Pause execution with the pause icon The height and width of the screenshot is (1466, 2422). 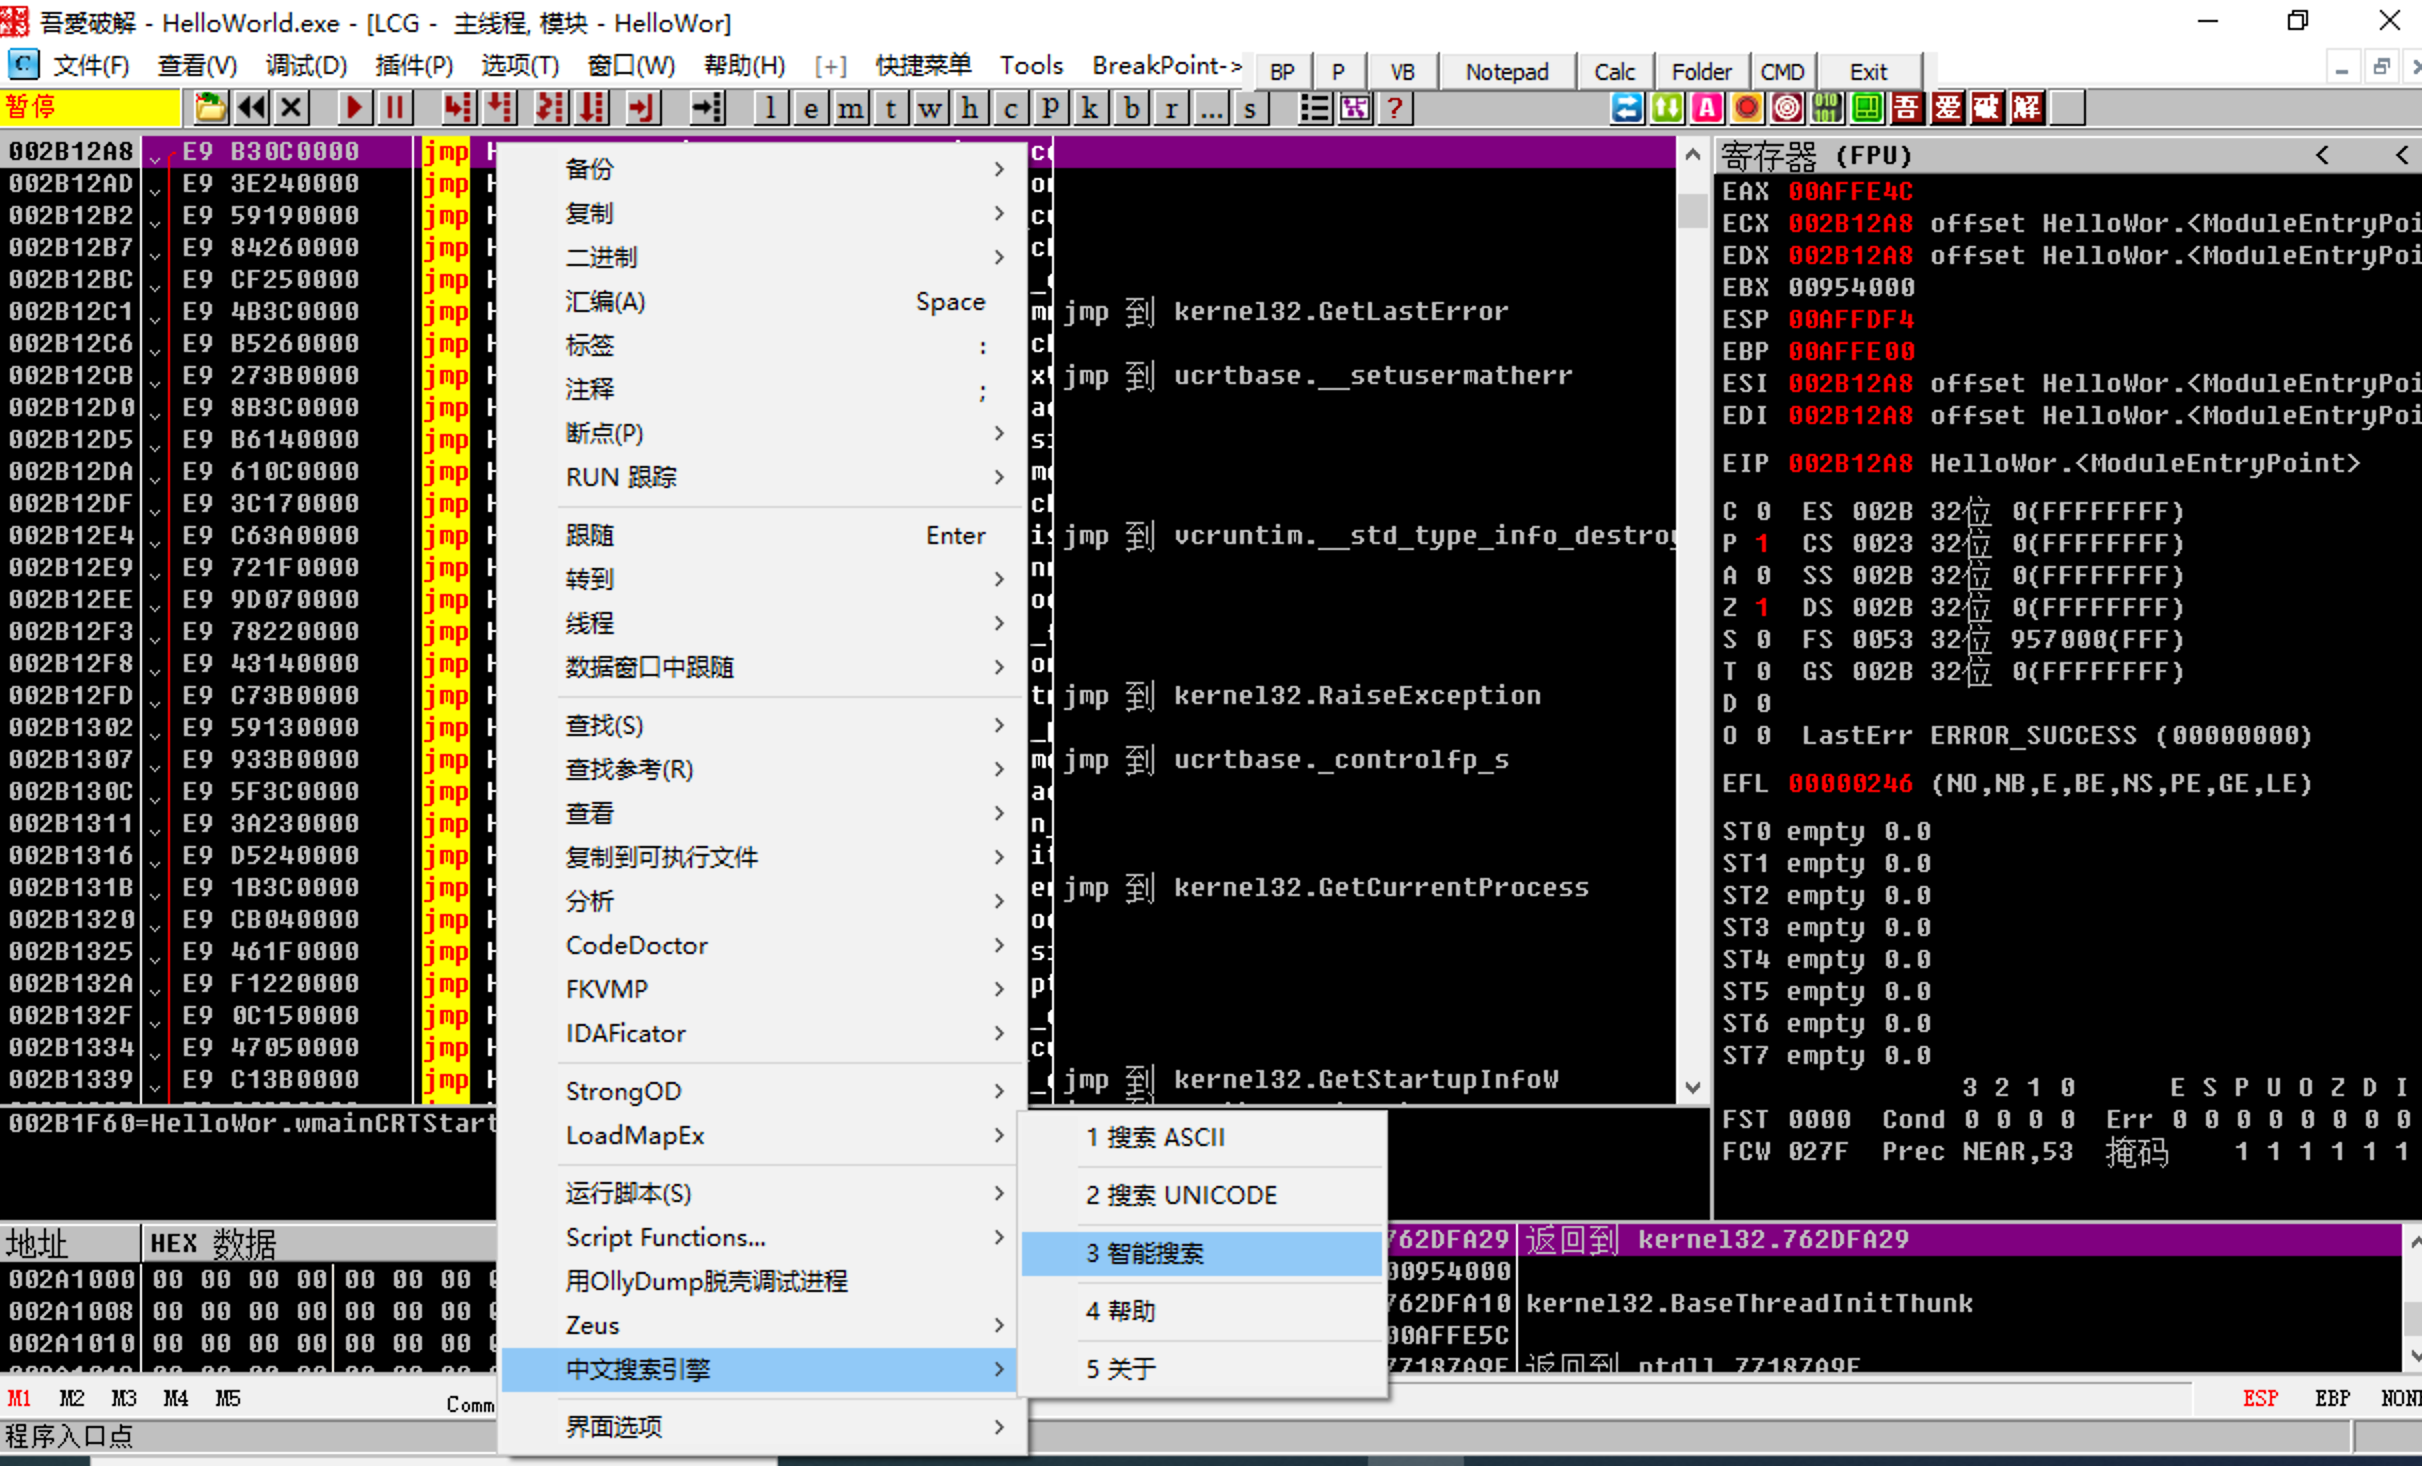coord(394,108)
